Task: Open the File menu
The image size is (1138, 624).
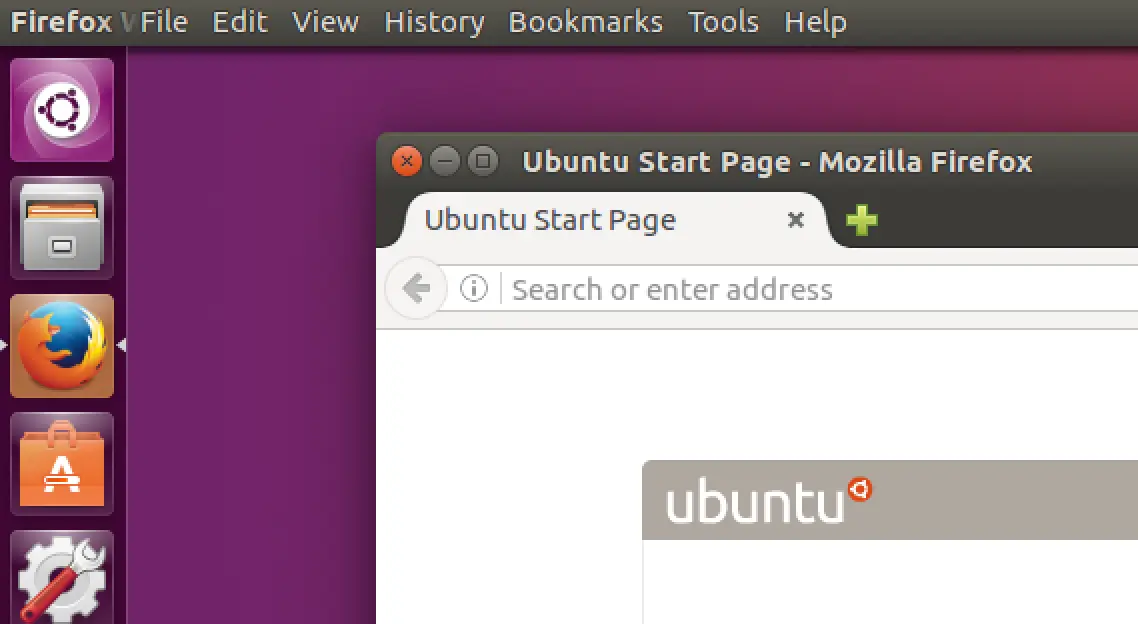Action: pos(164,22)
